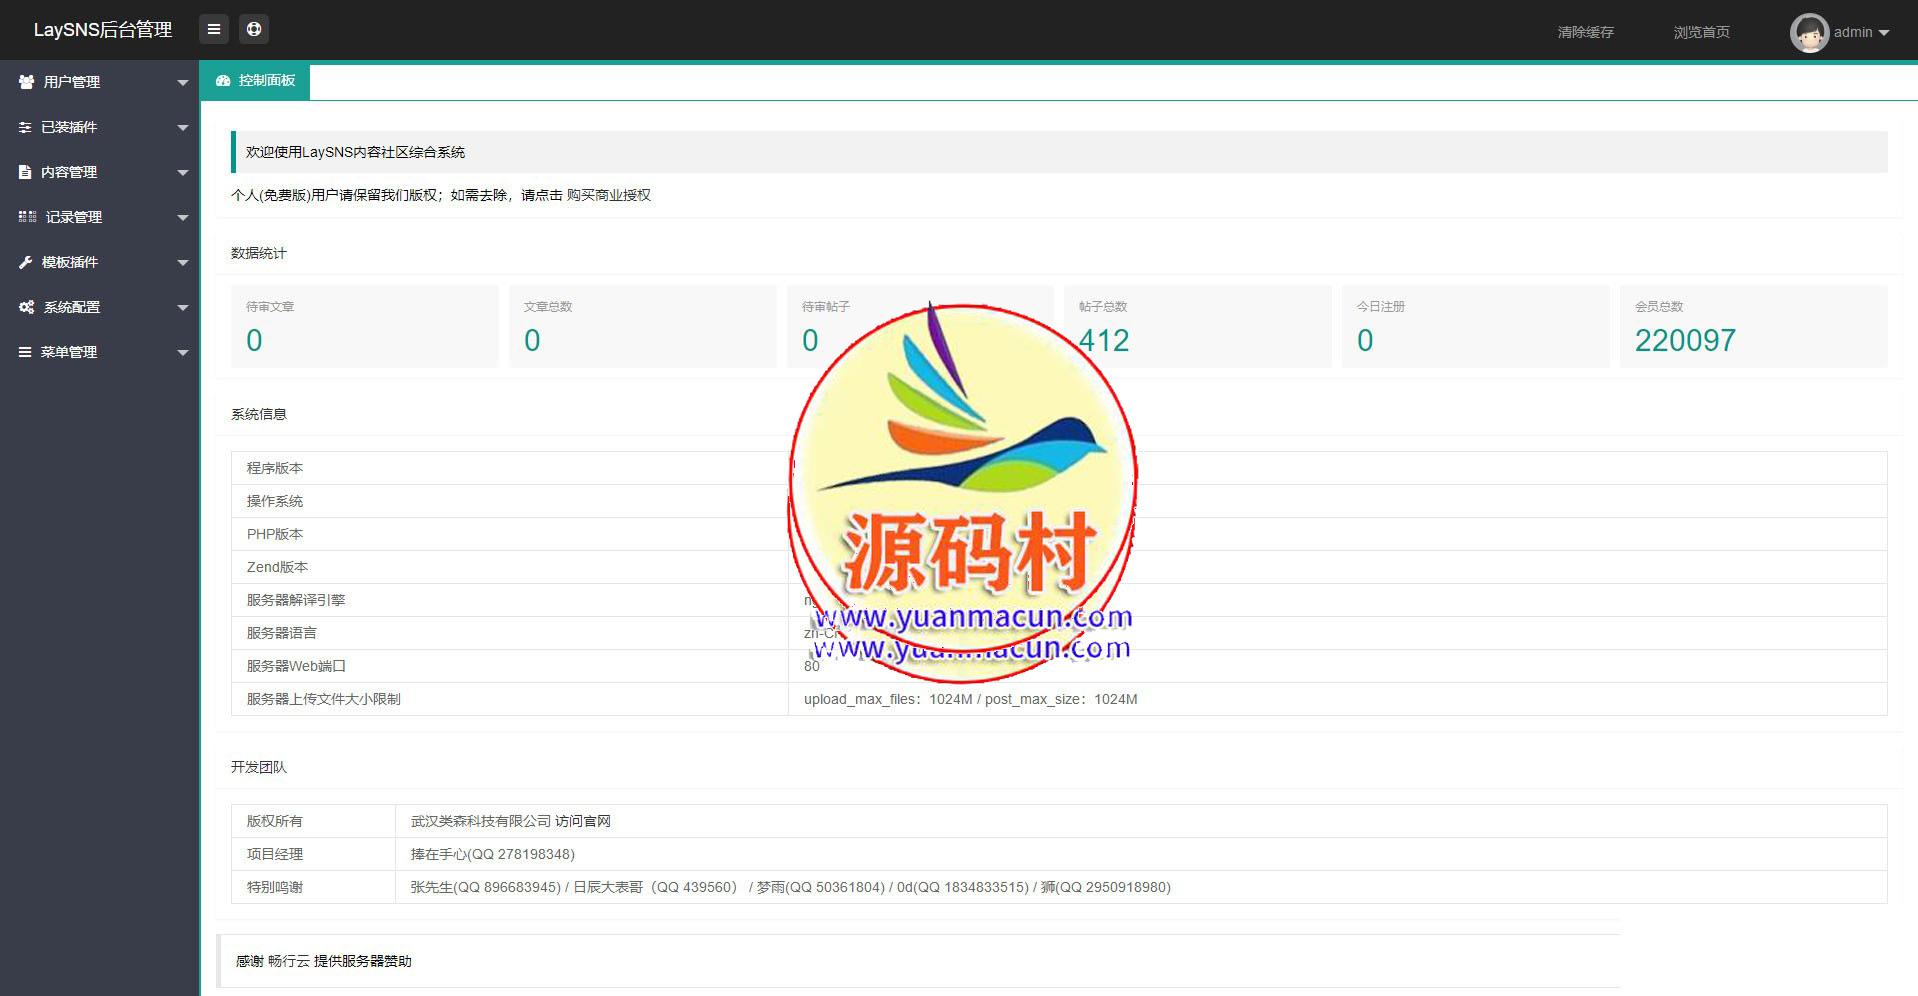Click the admin username text
The image size is (1918, 996).
coord(1853,32)
